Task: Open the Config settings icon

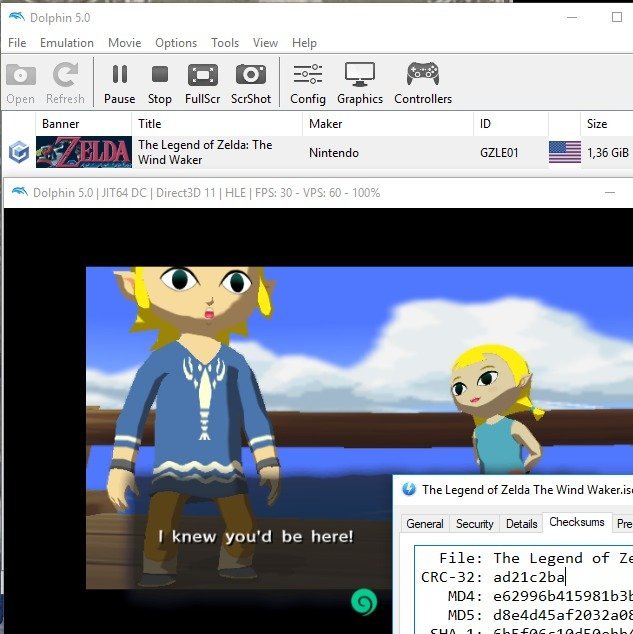Action: pos(308,82)
